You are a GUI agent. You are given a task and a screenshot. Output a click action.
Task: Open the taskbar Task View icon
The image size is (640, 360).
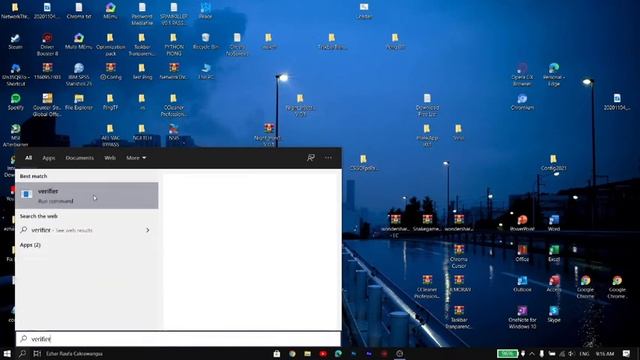(37, 353)
